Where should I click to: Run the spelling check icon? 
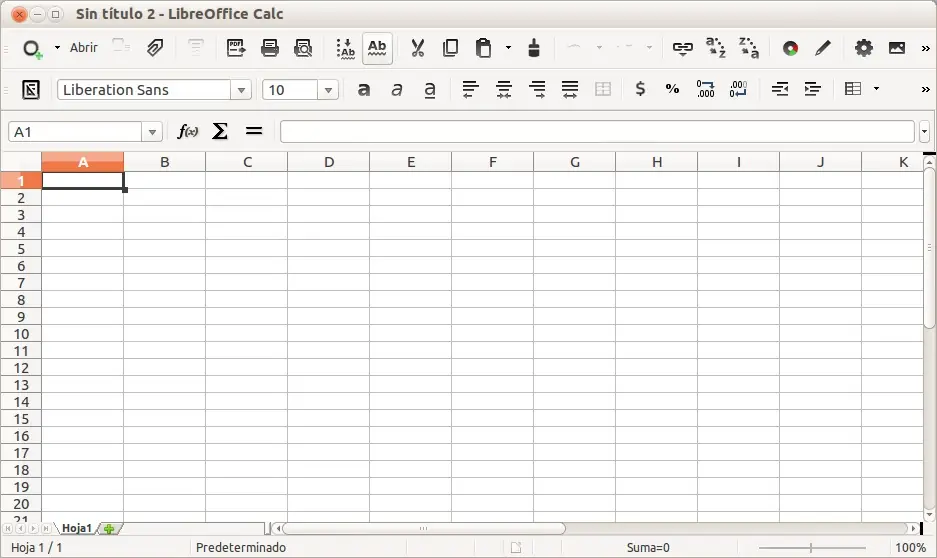tap(345, 48)
